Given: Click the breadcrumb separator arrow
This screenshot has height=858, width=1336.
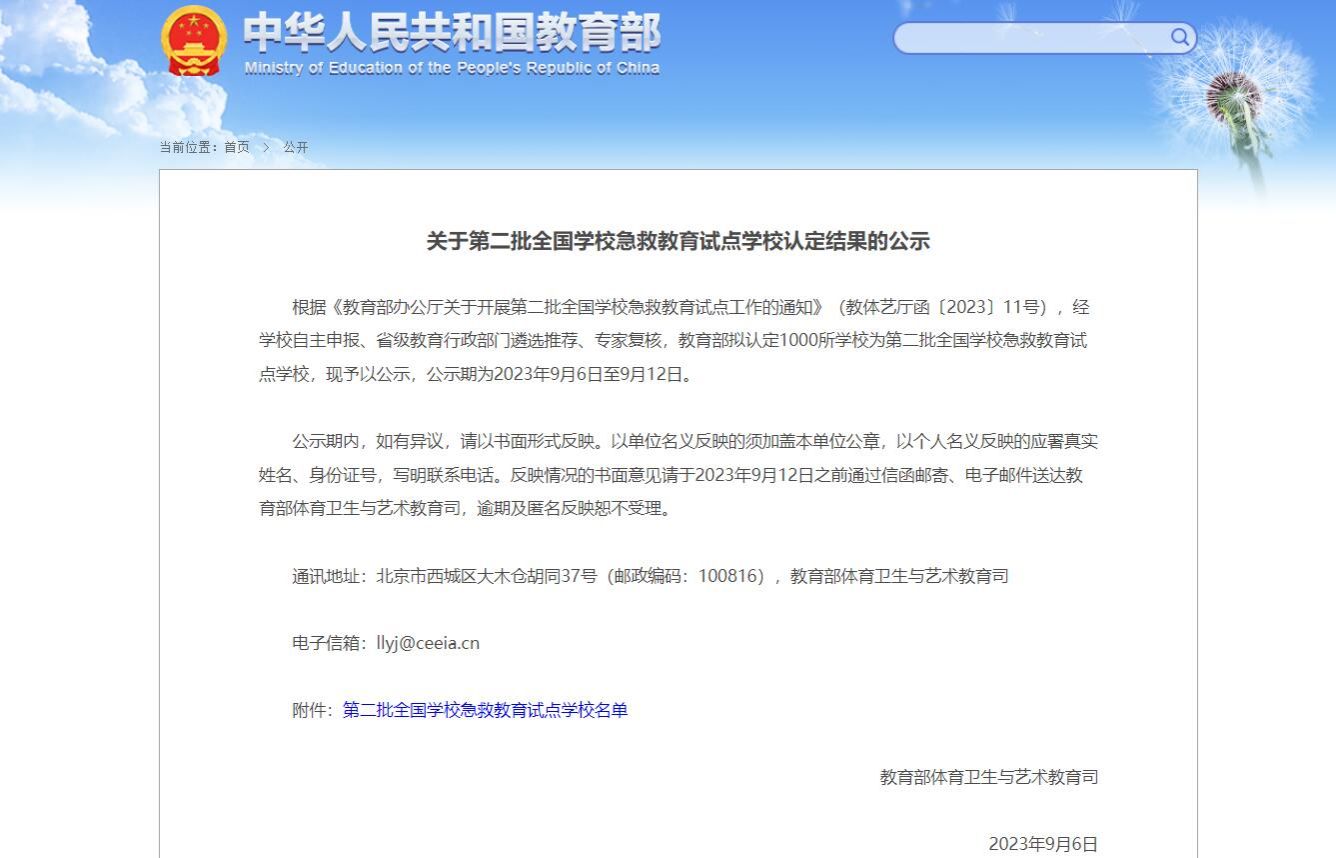Looking at the screenshot, I should coord(267,147).
